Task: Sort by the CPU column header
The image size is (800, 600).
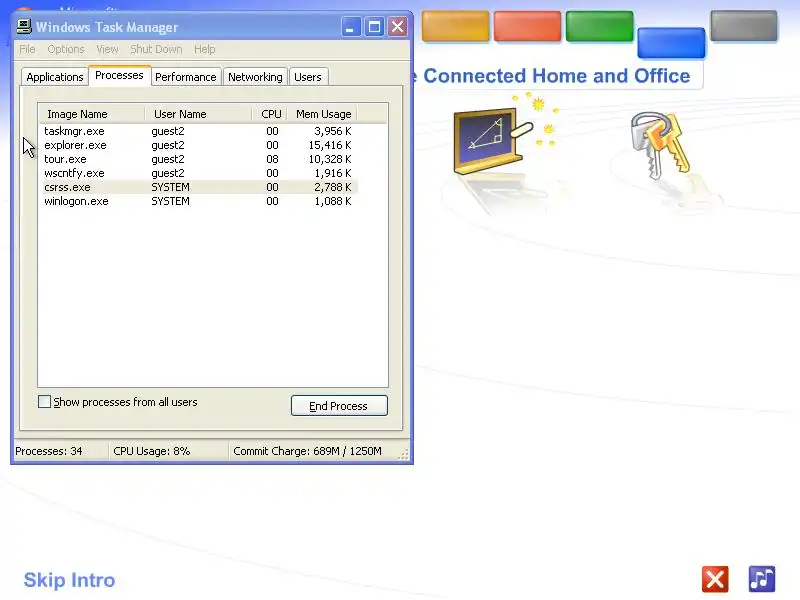Action: point(269,114)
